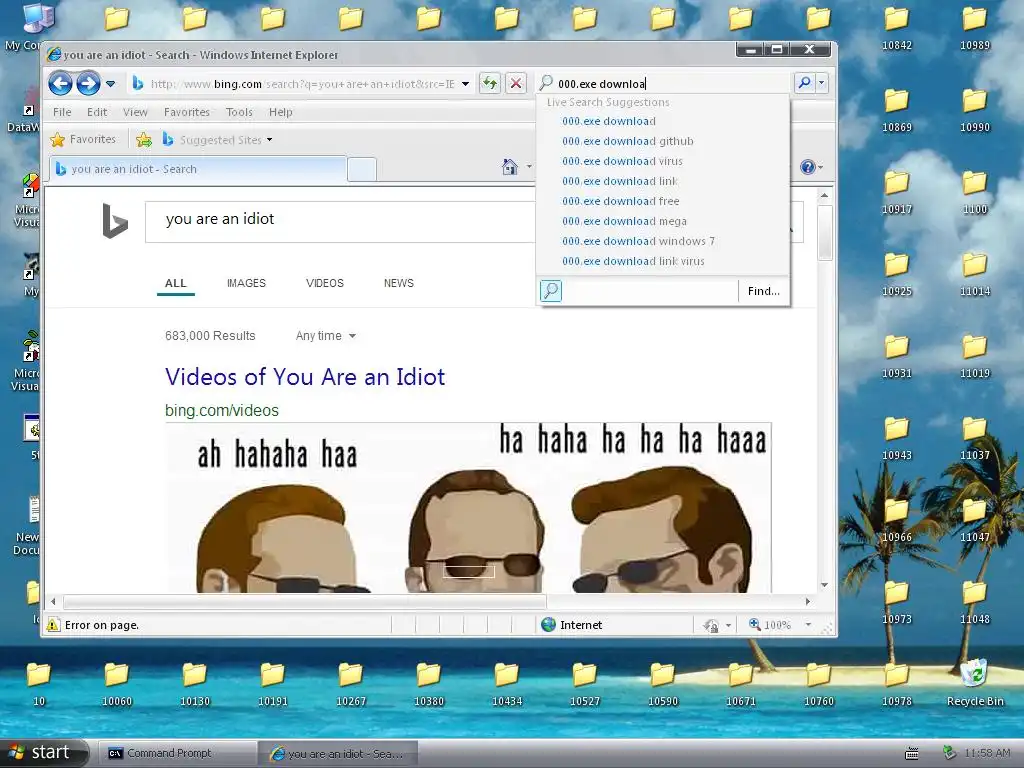Select the desktop folder named 10671
1024x768 pixels.
click(x=741, y=684)
